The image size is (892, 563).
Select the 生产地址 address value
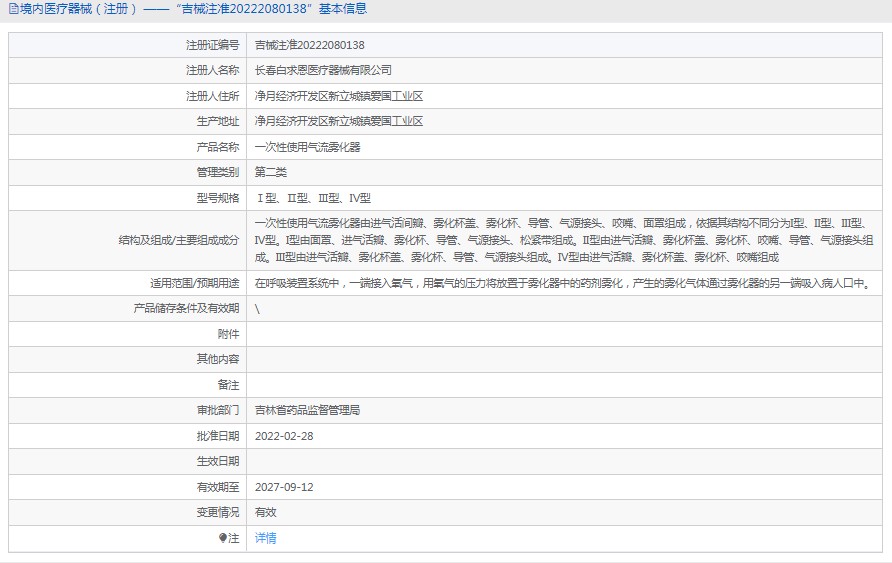coord(338,121)
